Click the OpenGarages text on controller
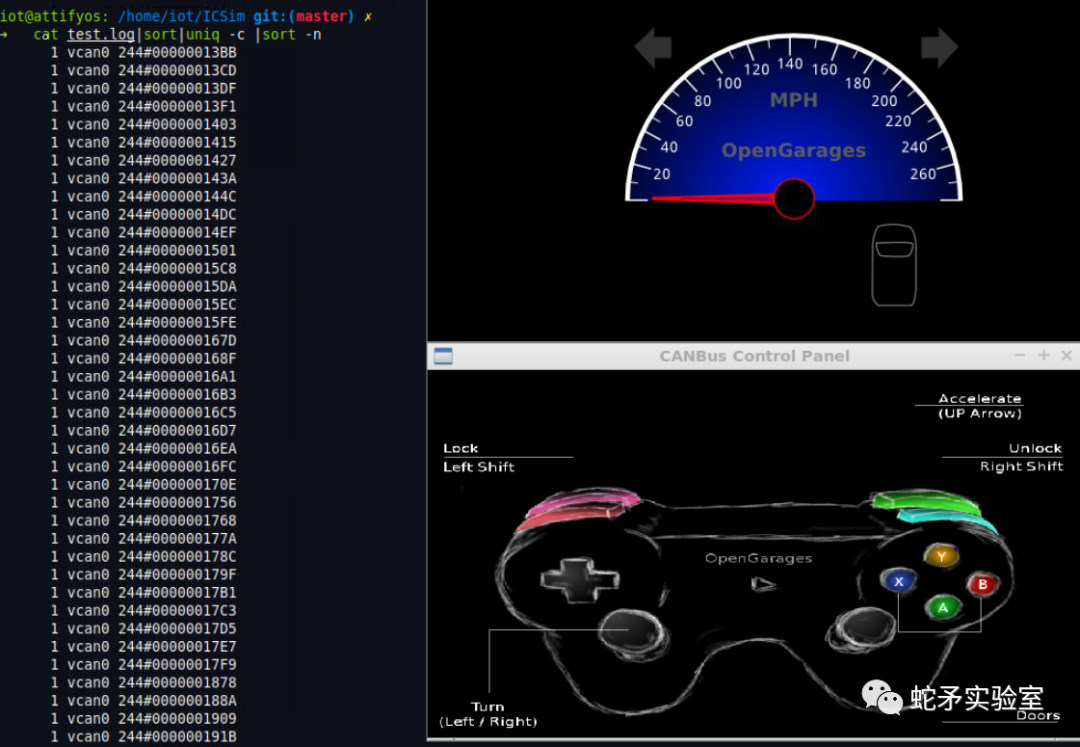1080x747 pixels. click(x=758, y=558)
